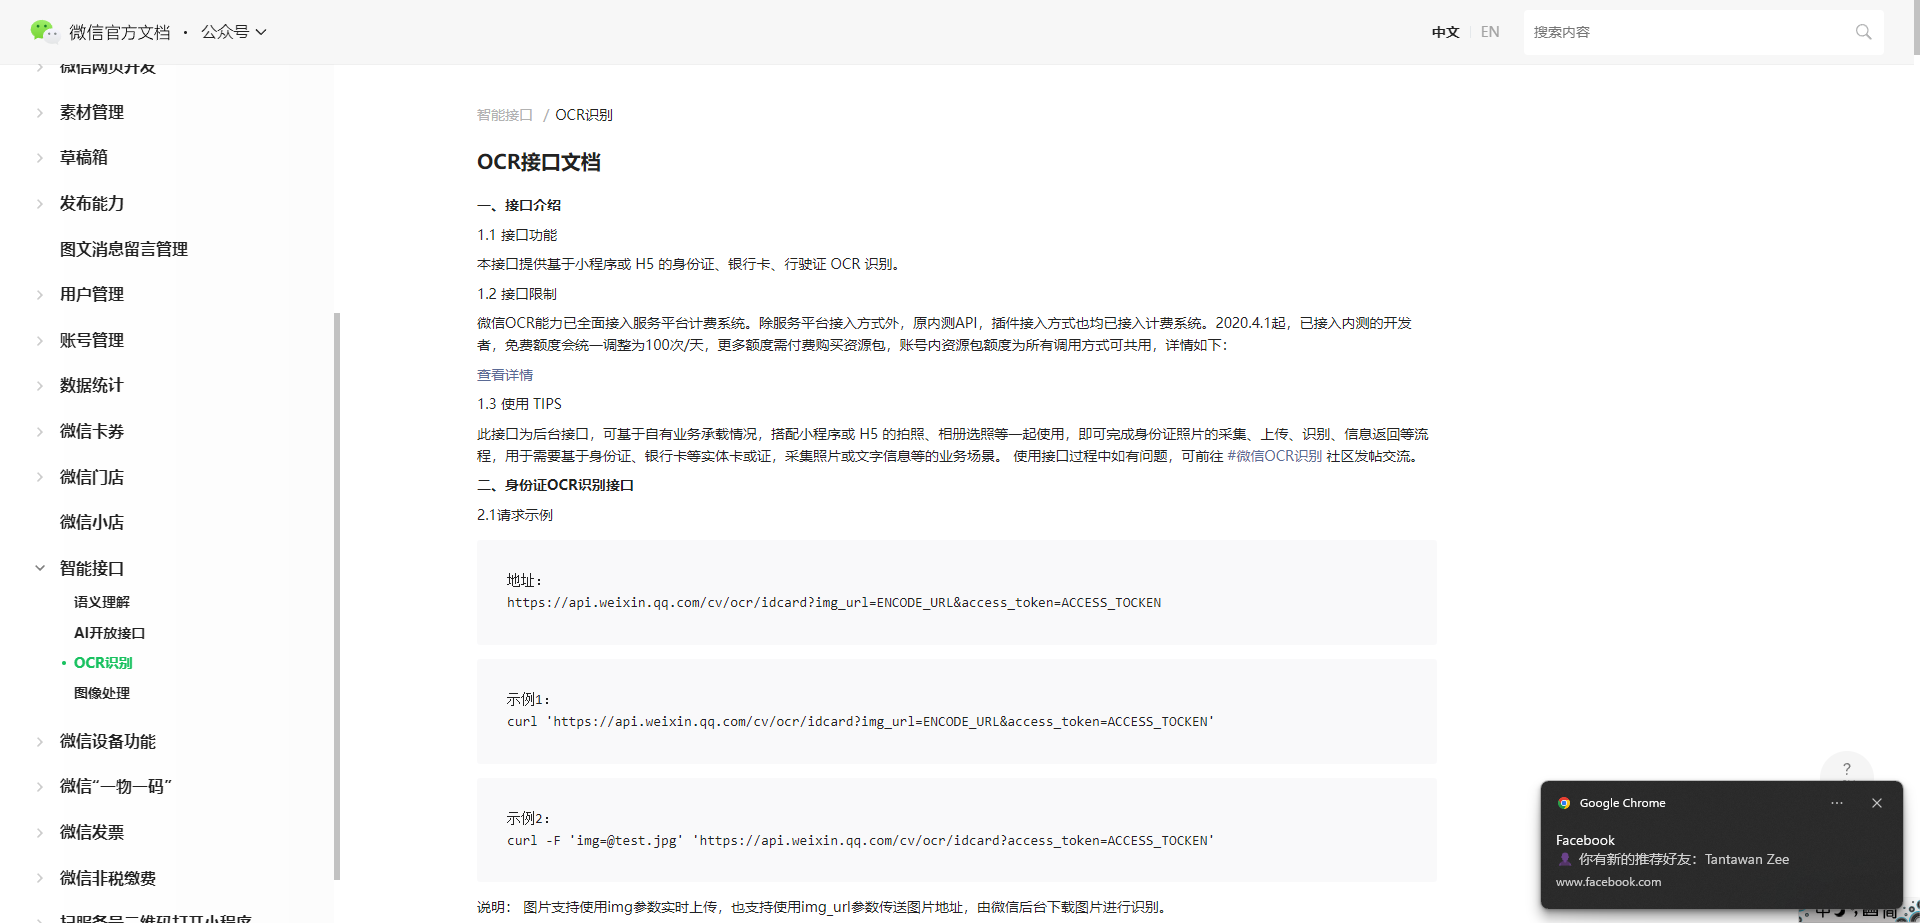Open the notification's more options ellipsis
The height and width of the screenshot is (923, 1920).
pos(1837,802)
